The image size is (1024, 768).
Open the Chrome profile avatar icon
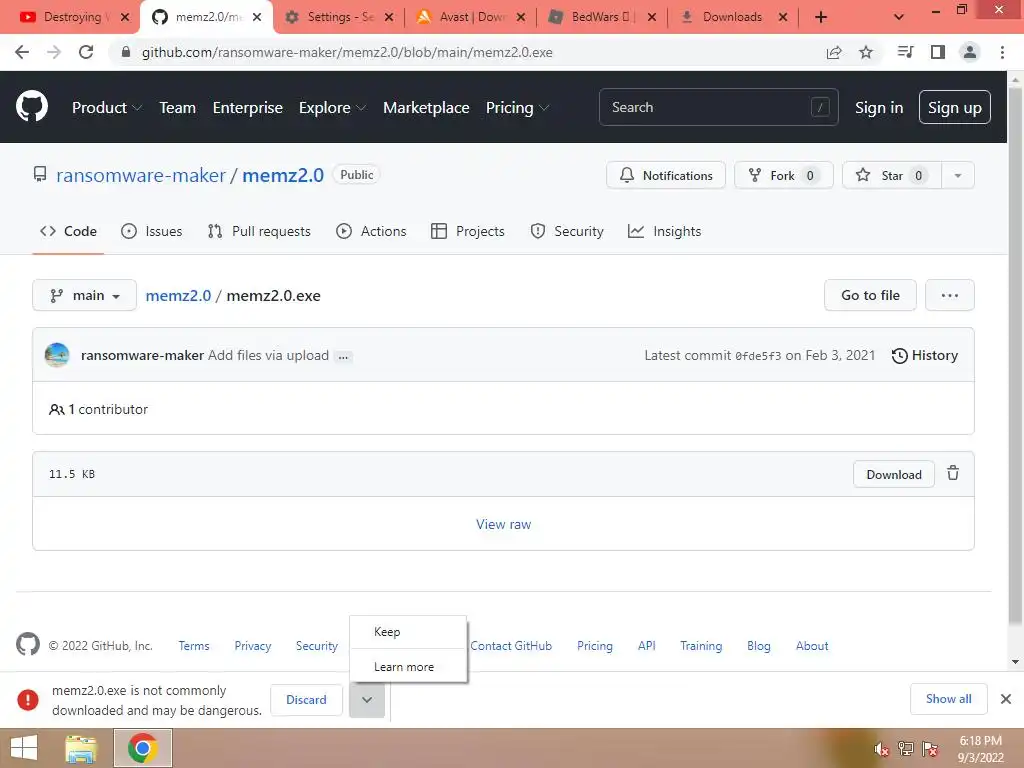[970, 52]
